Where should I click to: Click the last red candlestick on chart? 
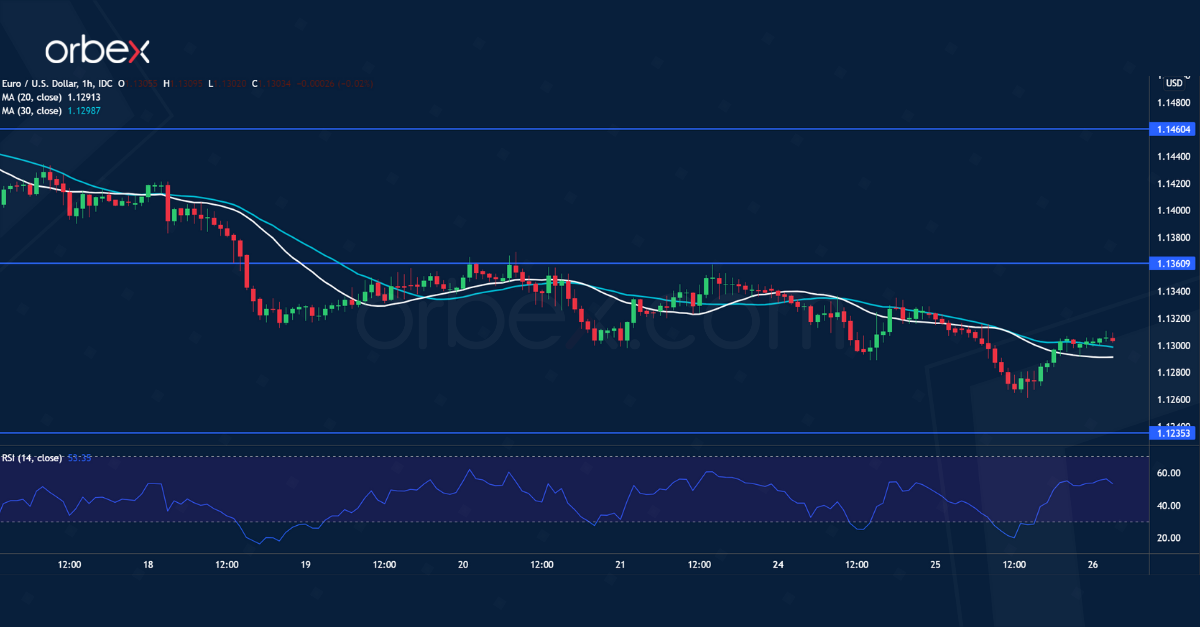coord(1113,340)
